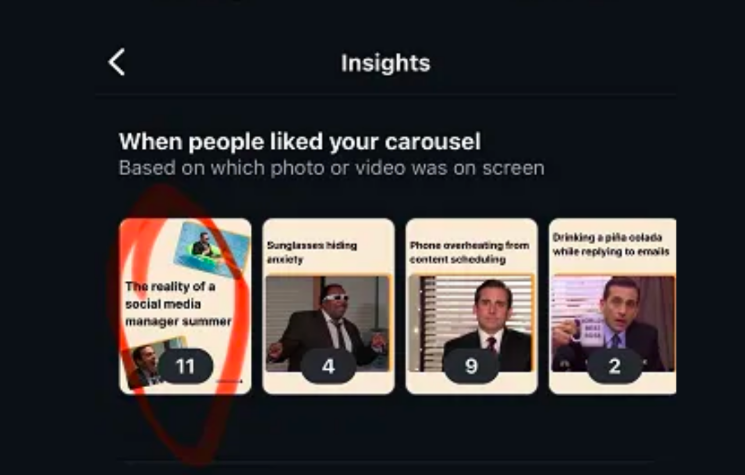745x475 pixels.
Task: Tap the 2 likes count badge
Action: click(615, 366)
